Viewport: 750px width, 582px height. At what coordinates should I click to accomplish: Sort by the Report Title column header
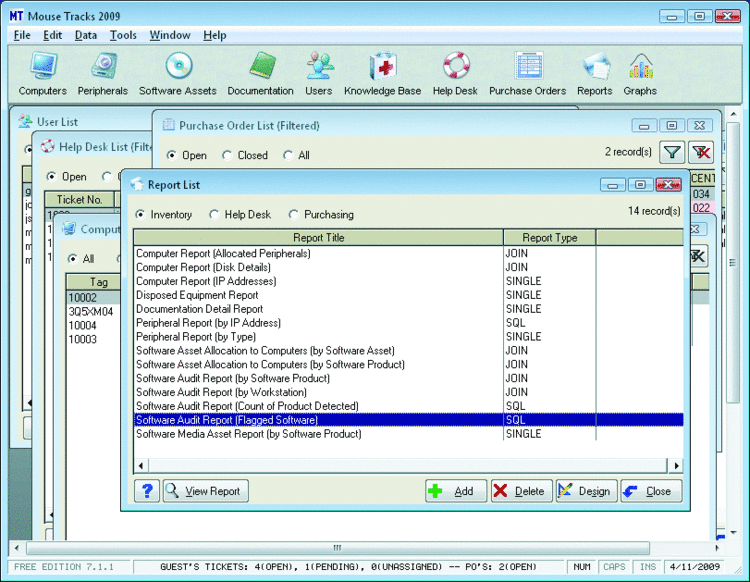point(319,238)
